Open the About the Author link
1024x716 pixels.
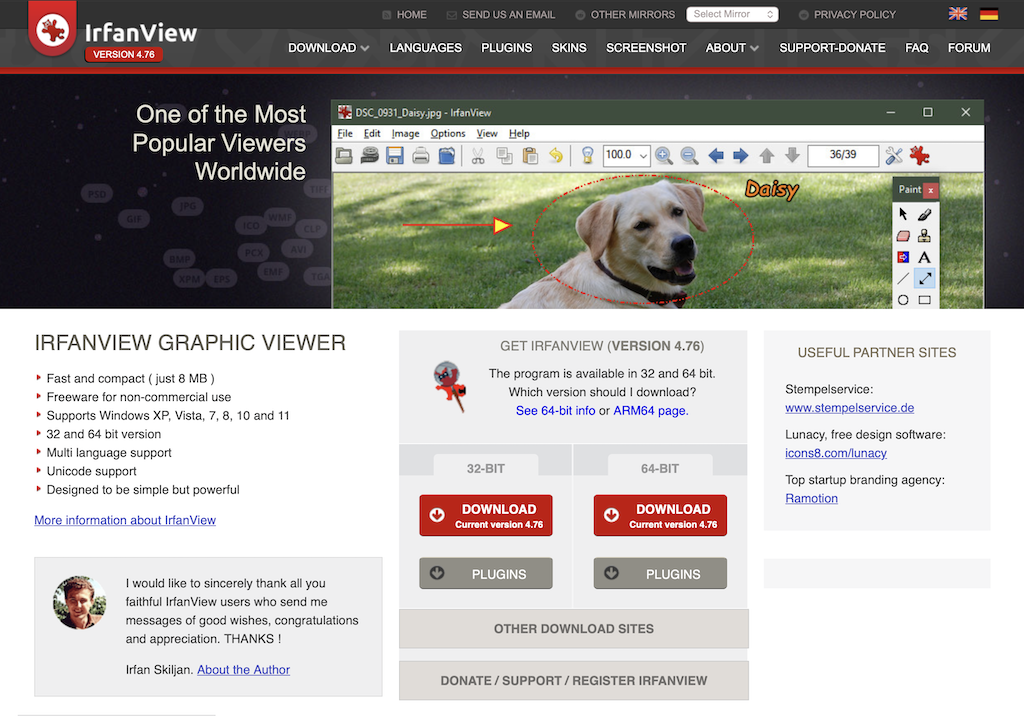(x=244, y=670)
